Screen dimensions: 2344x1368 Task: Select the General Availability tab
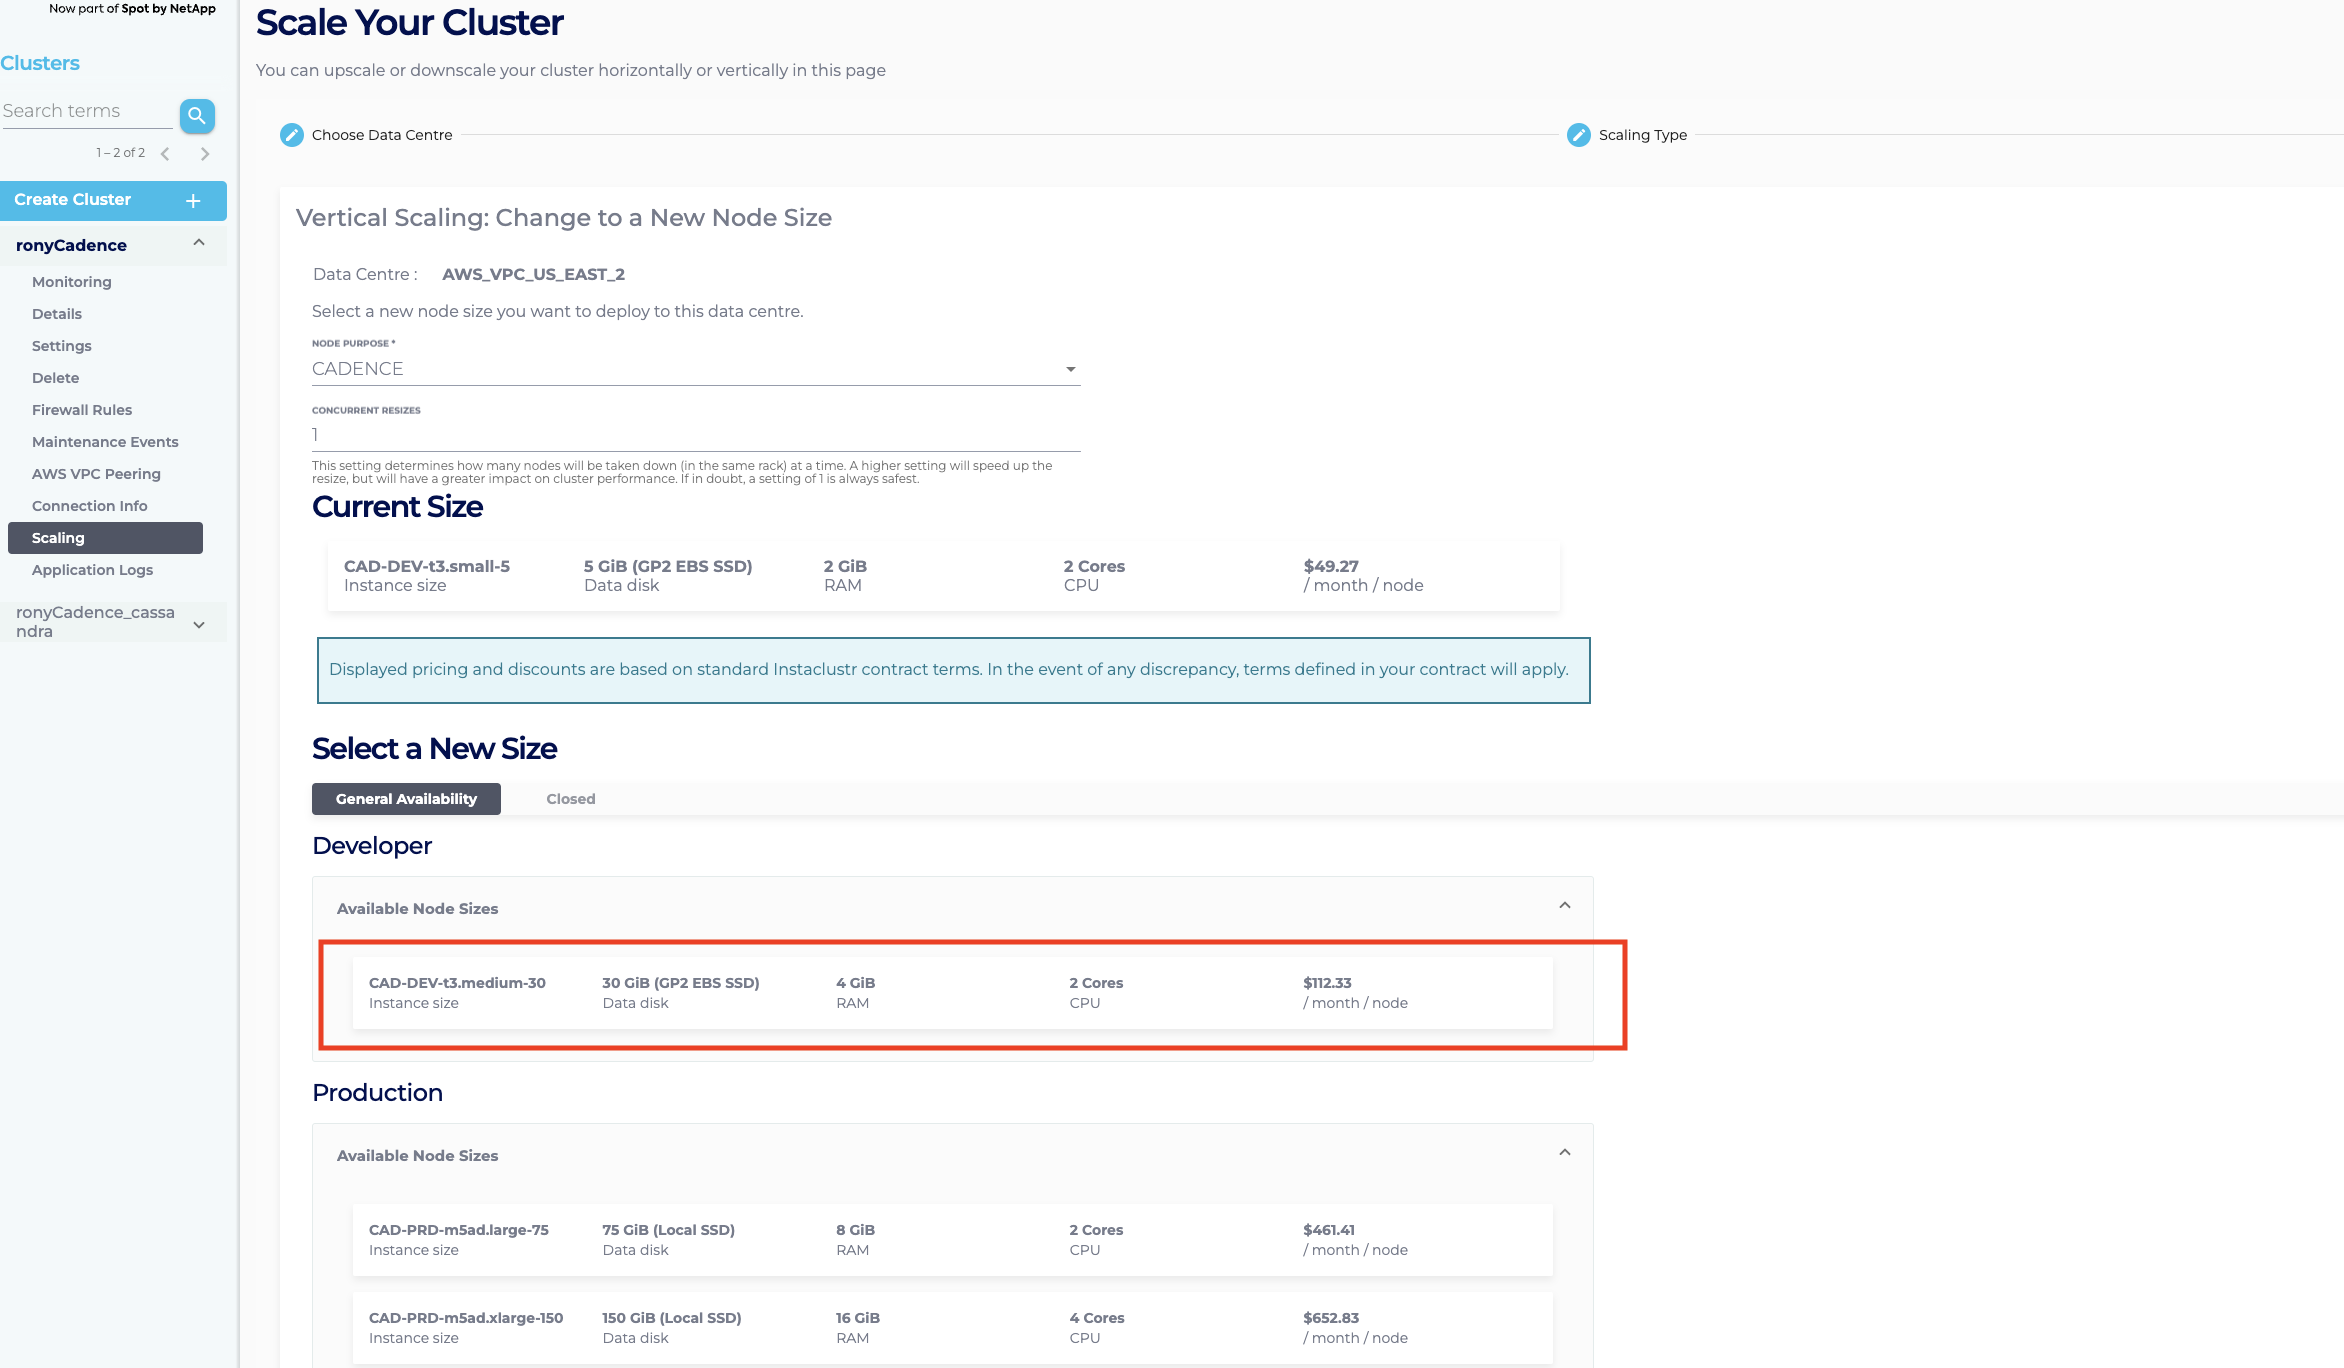(x=406, y=799)
